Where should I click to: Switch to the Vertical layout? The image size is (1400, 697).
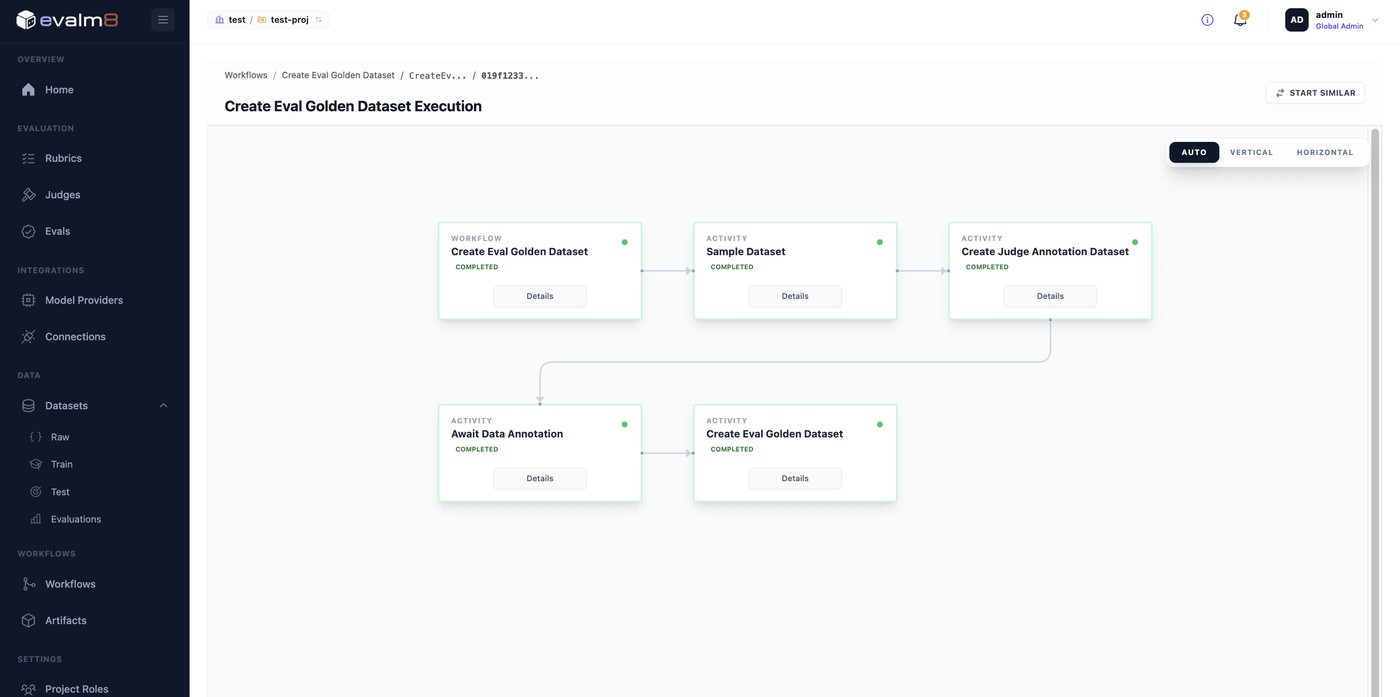click(x=1251, y=152)
